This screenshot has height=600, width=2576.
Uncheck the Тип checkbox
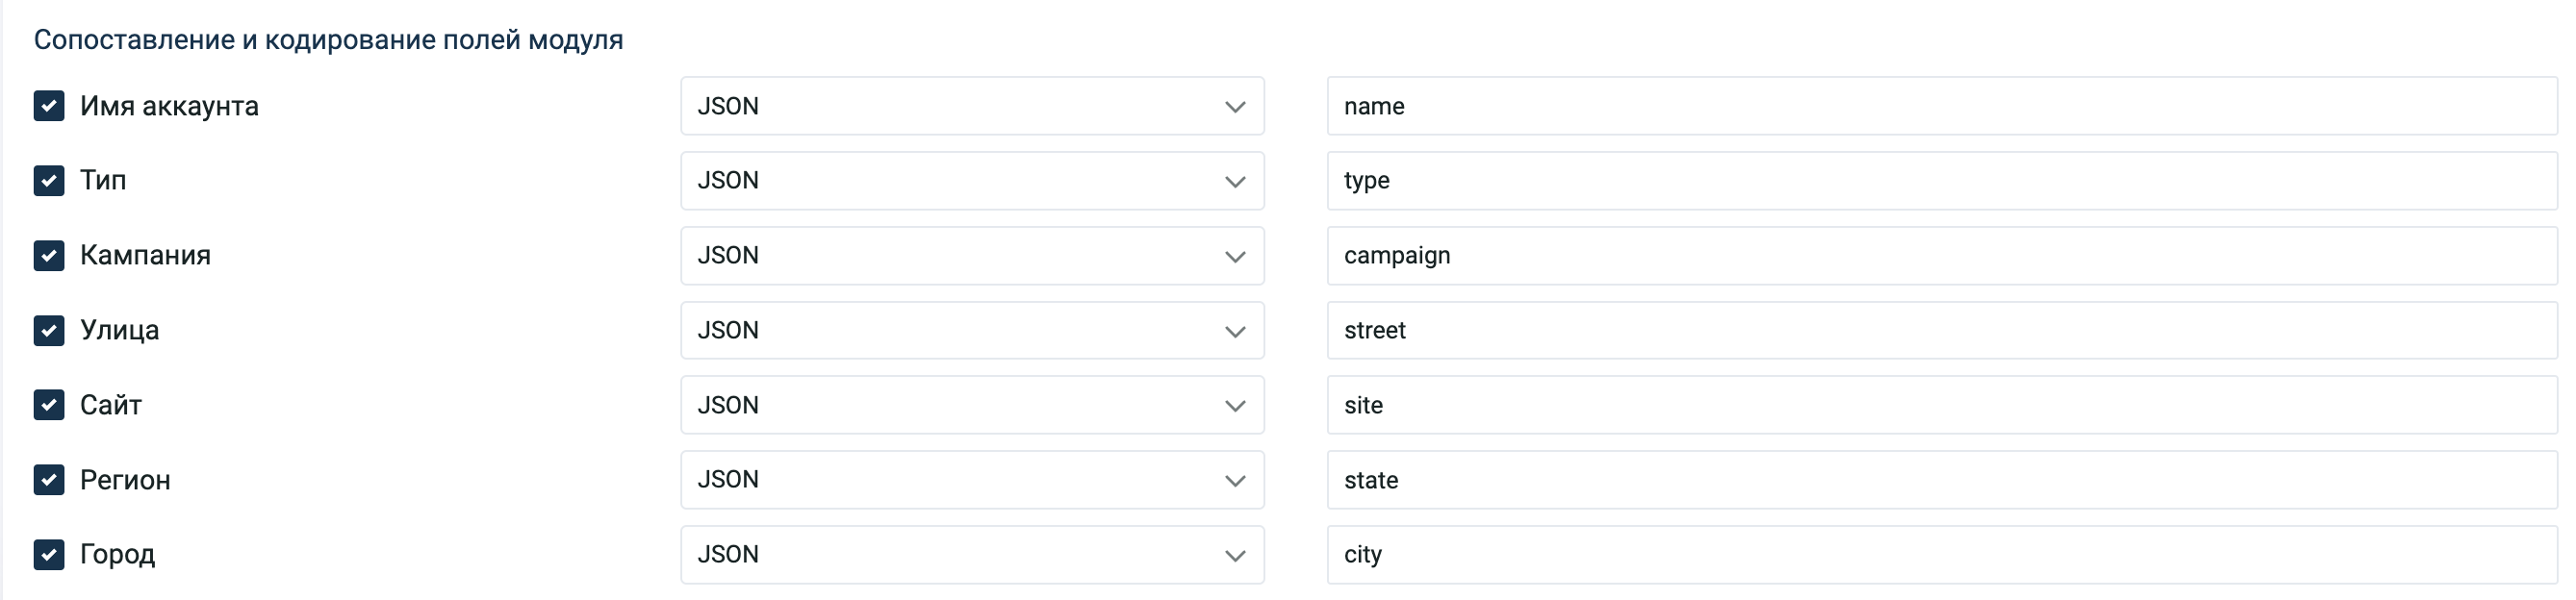point(49,181)
